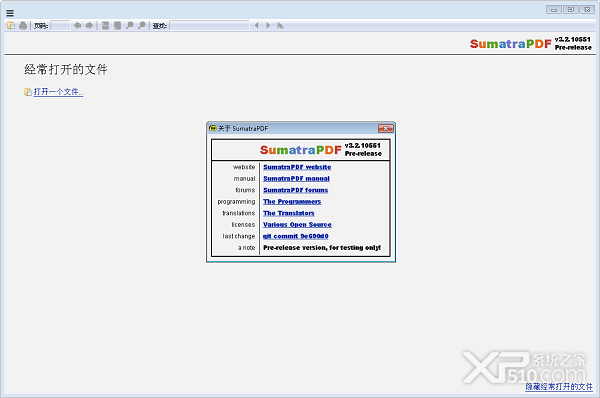The image size is (600, 398).
Task: Focus the find text search box
Action: click(x=209, y=26)
